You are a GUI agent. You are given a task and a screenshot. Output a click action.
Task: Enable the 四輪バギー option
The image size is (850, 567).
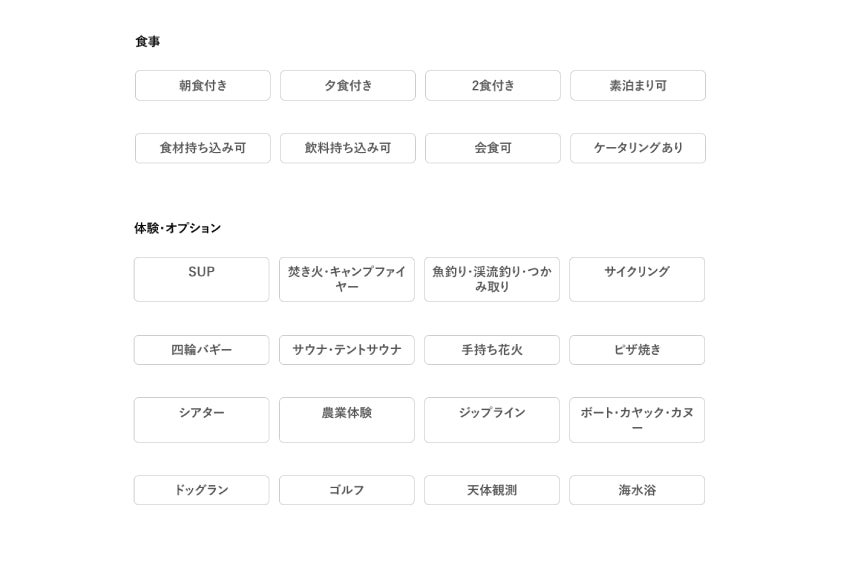pyautogui.click(x=202, y=350)
